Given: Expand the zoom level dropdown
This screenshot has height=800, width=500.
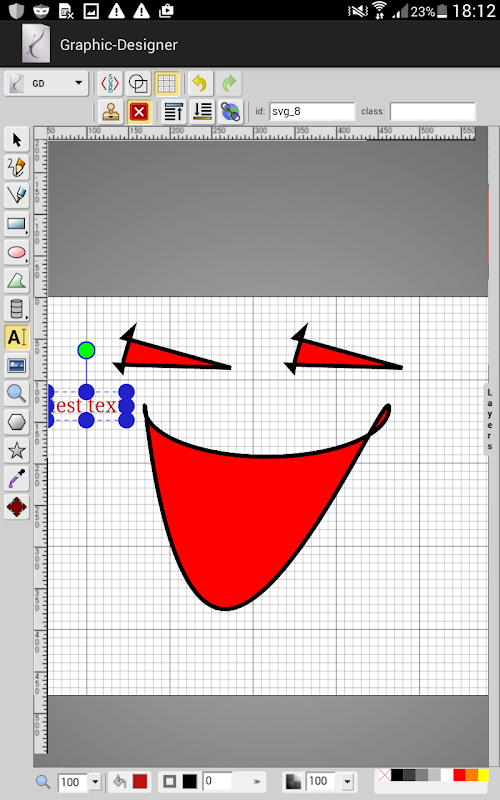Looking at the screenshot, I should click(95, 781).
